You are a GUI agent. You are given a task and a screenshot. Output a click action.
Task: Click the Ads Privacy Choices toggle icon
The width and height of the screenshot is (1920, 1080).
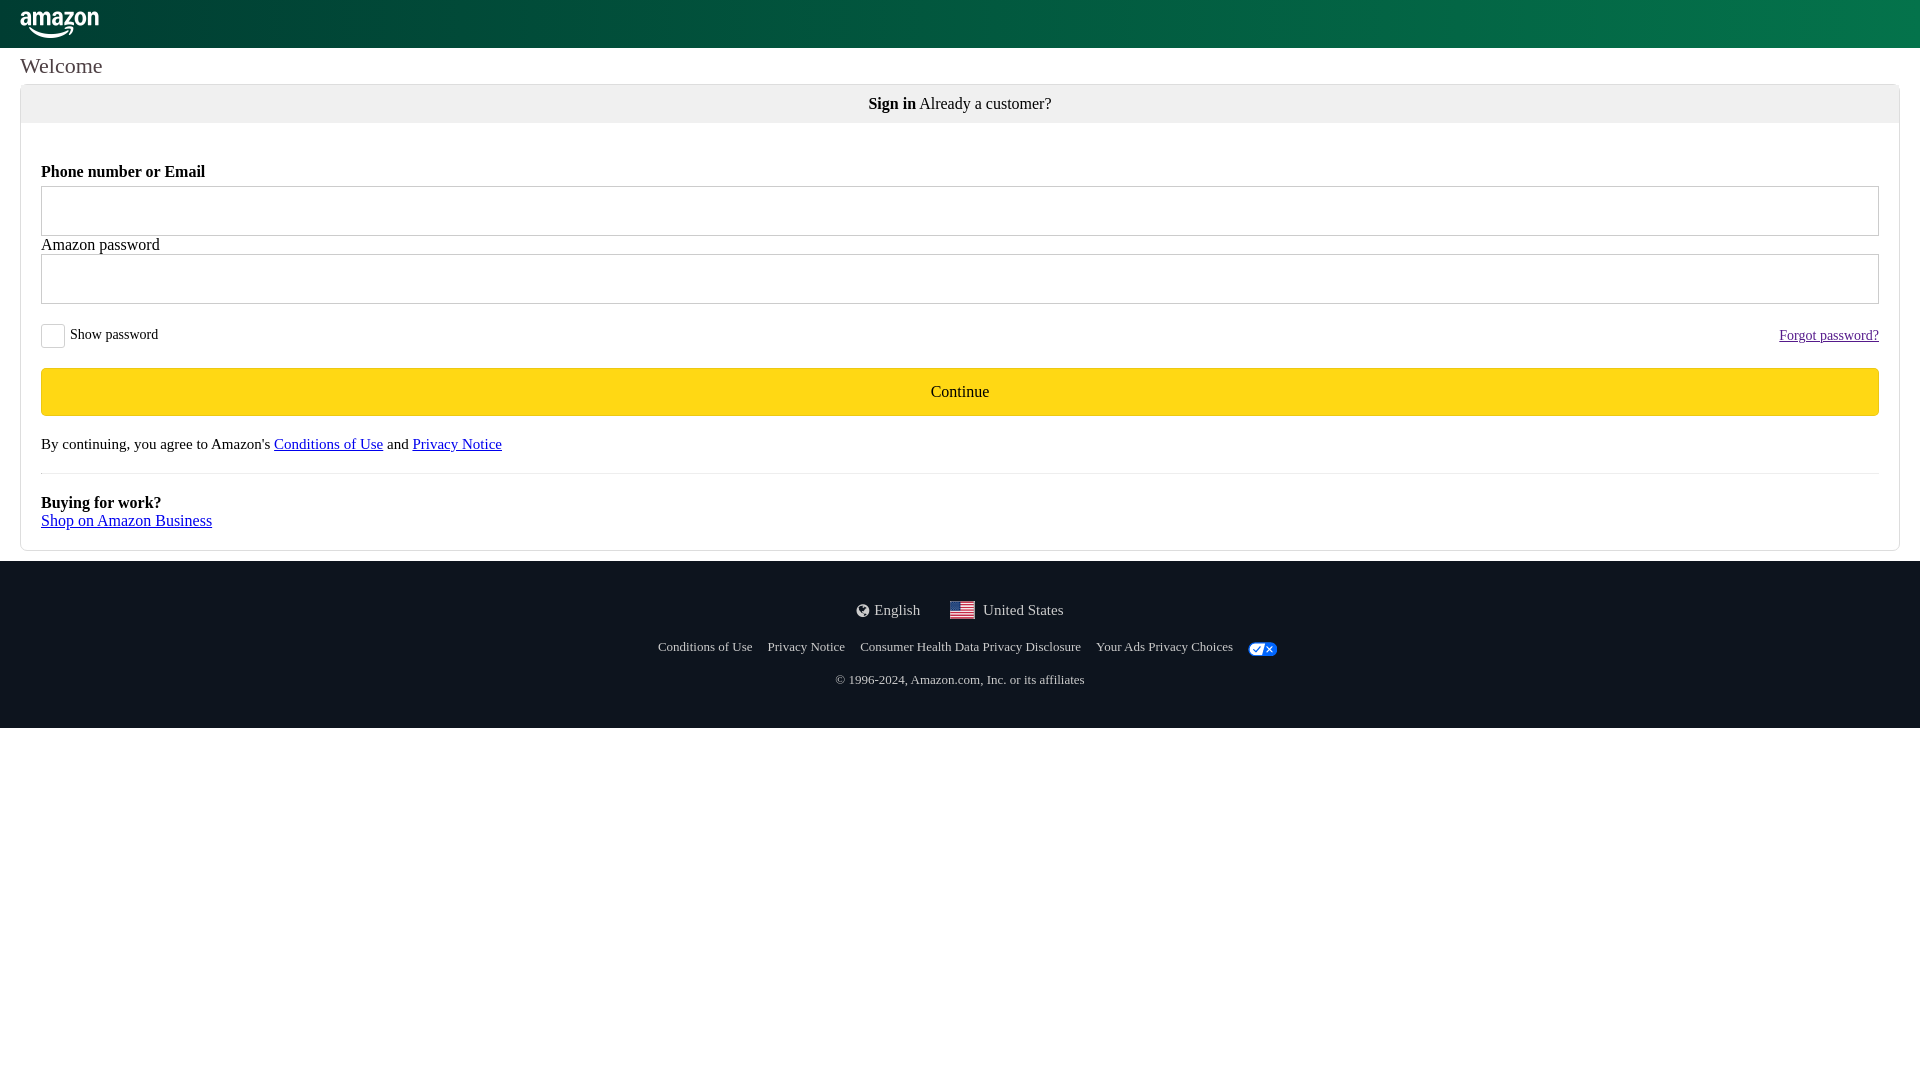[1263, 649]
